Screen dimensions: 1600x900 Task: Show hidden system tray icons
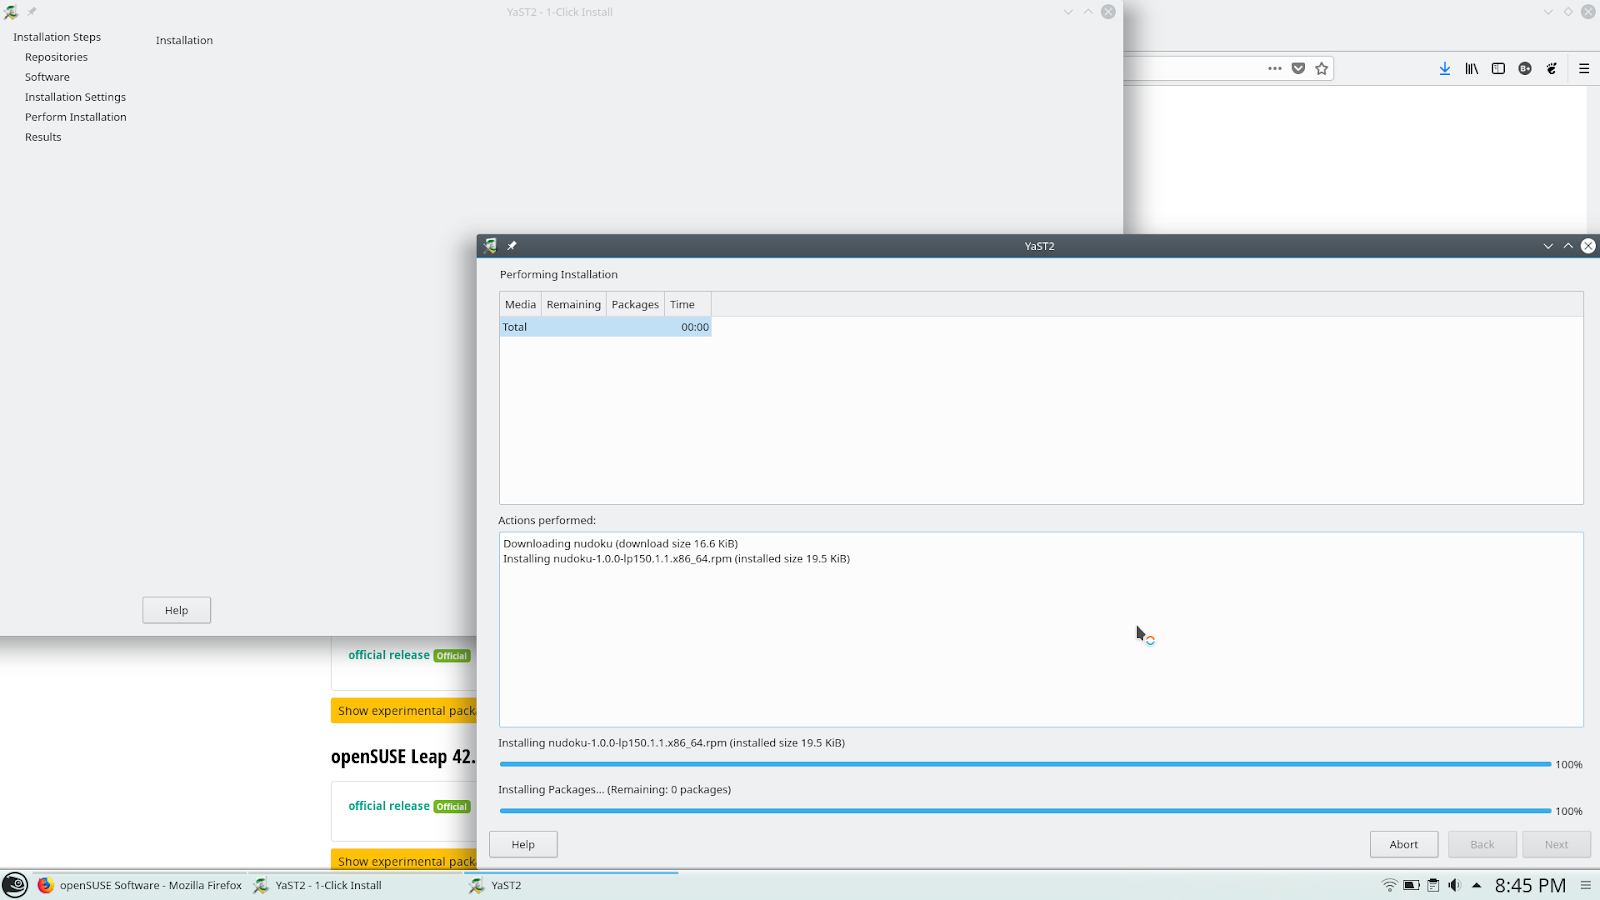point(1476,885)
